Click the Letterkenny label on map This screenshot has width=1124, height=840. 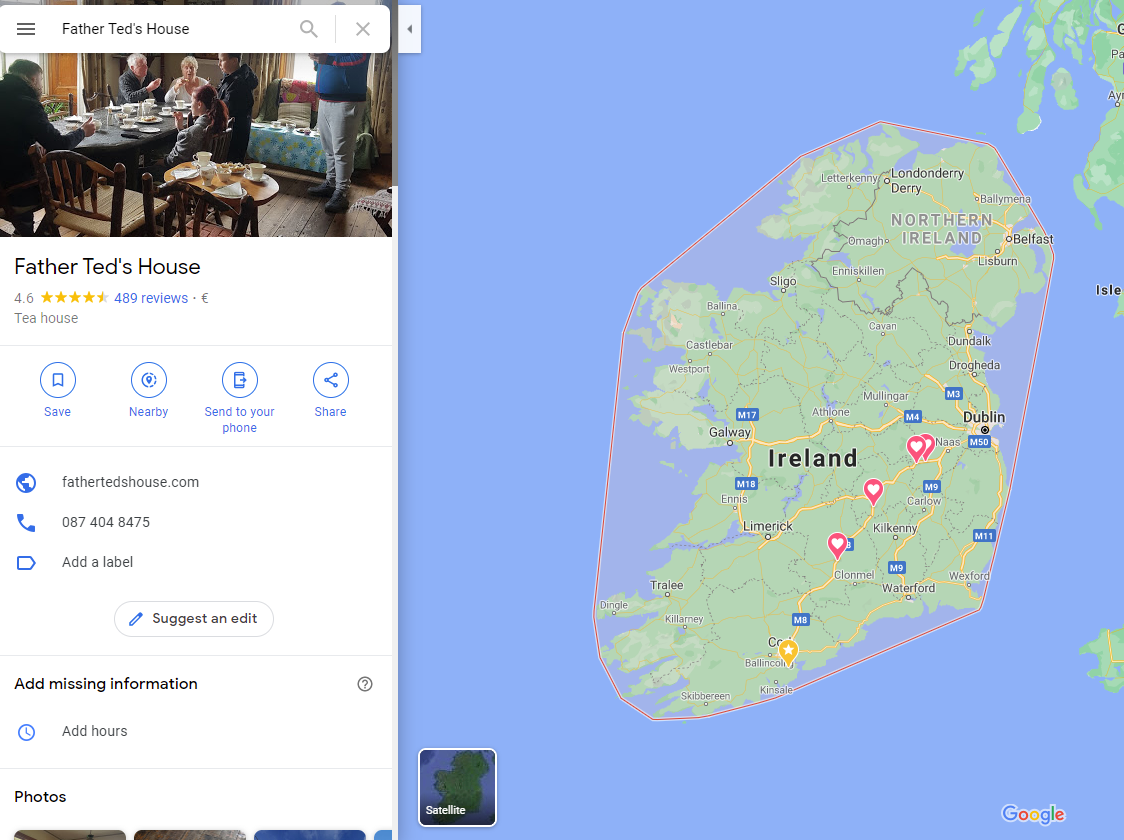pyautogui.click(x=849, y=178)
